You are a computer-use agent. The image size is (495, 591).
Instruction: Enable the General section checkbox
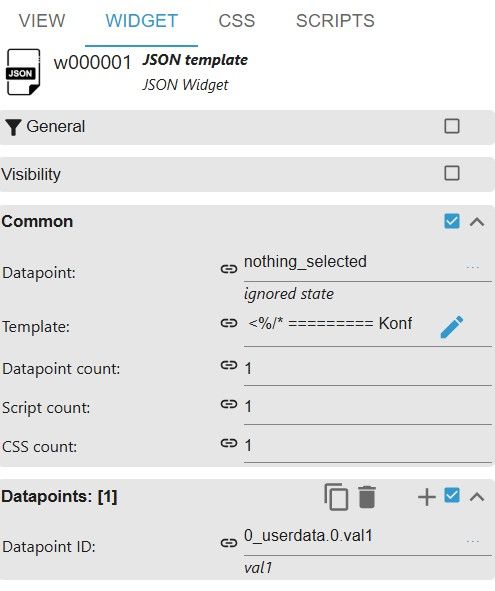pyautogui.click(x=452, y=126)
